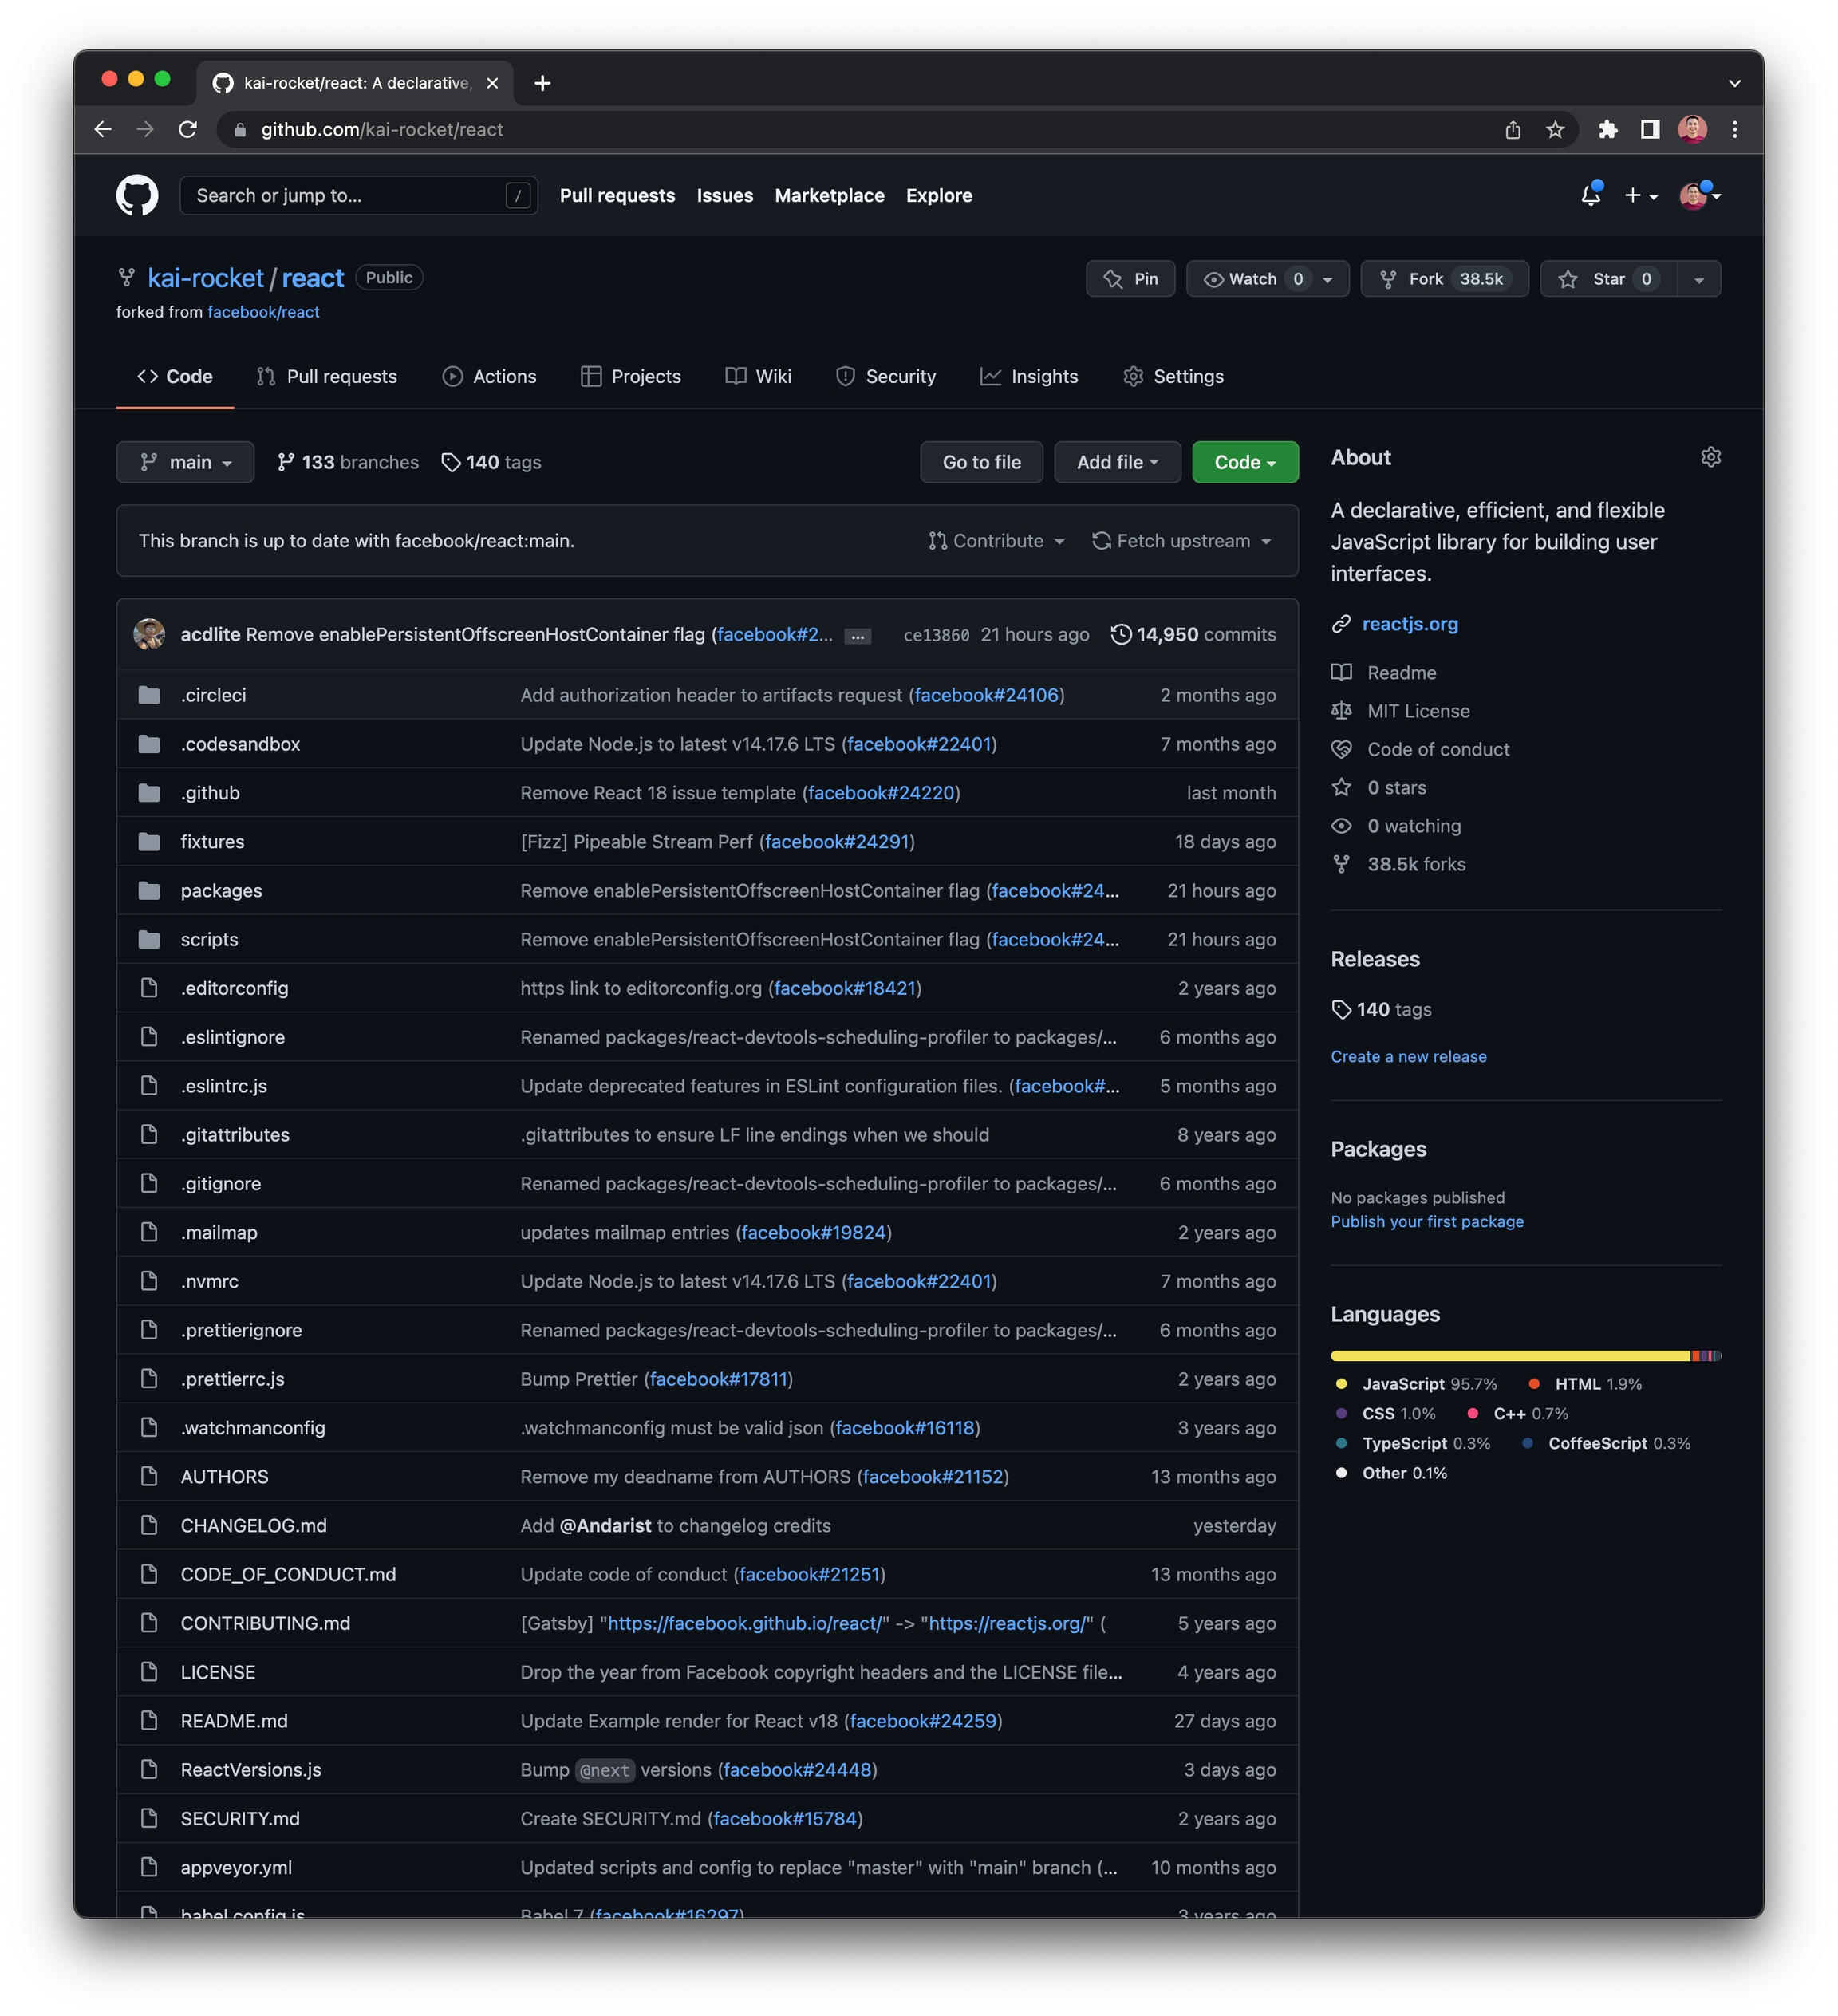Toggle the Chrome side panel icon
Viewport: 1838px width, 2016px height.
click(x=1649, y=130)
